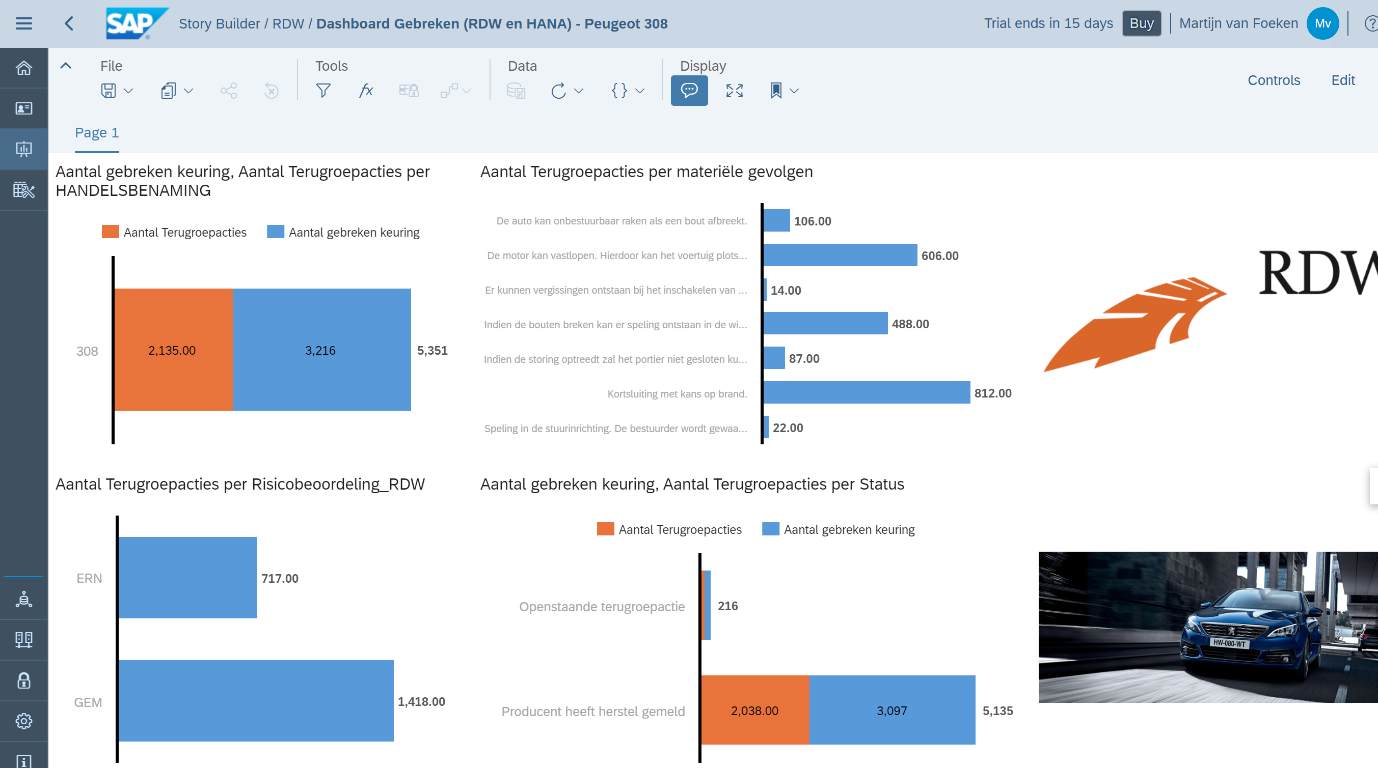Viewport: 1378px width, 768px height.
Task: Click the Edit Prompts braces icon
Action: click(619, 90)
